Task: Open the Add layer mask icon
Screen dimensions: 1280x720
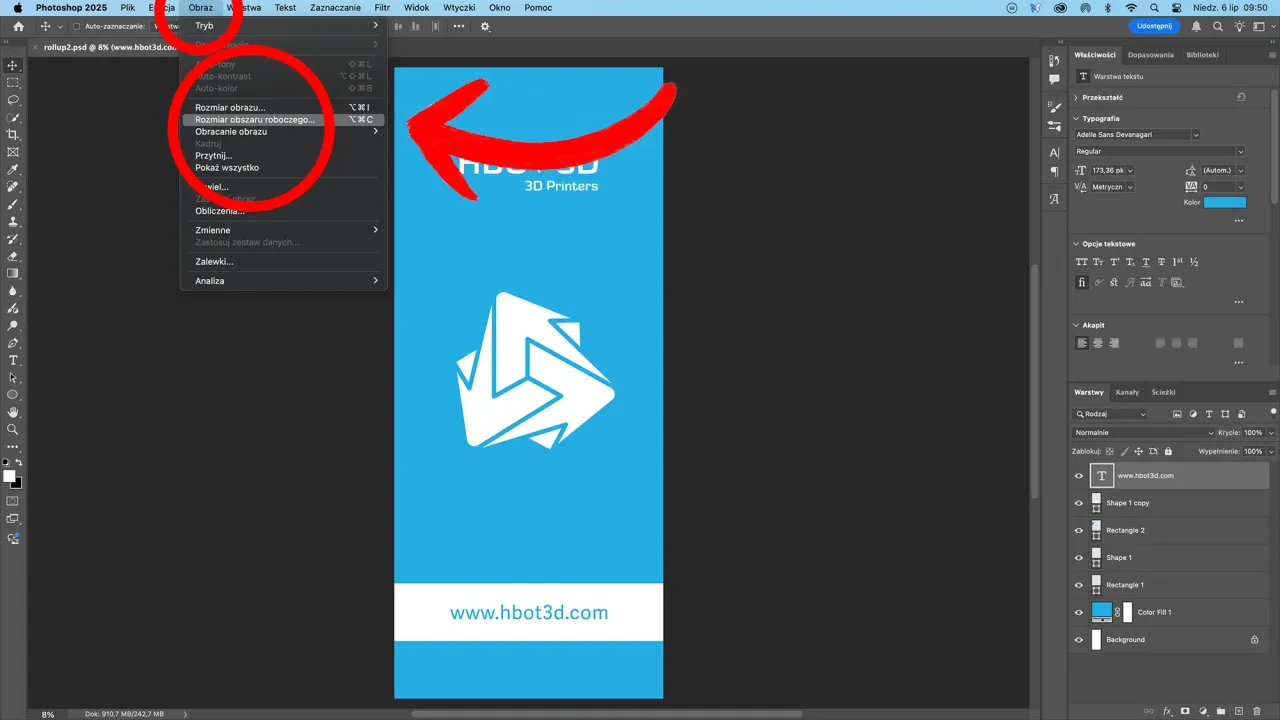Action: click(1186, 711)
